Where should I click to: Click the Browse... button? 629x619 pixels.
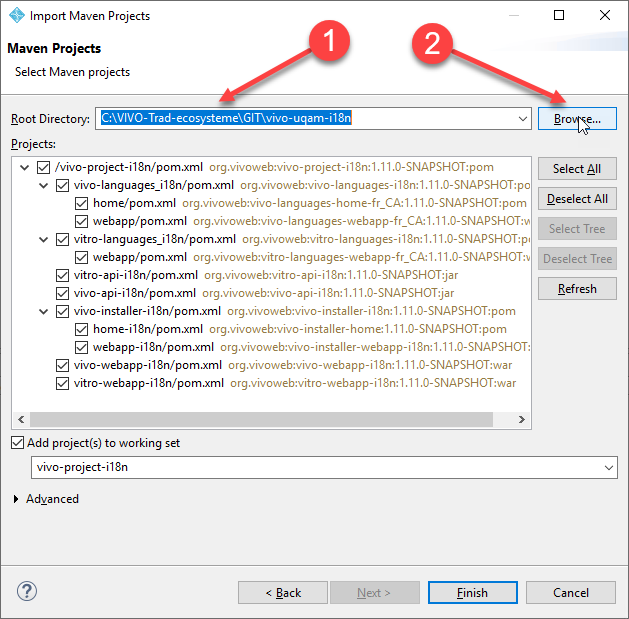[x=577, y=119]
